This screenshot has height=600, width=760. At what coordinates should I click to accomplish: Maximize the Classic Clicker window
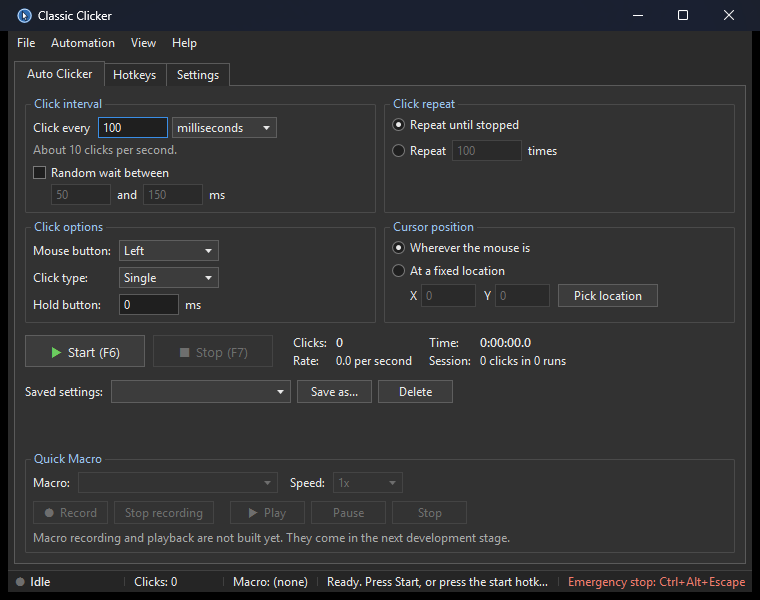pos(682,15)
